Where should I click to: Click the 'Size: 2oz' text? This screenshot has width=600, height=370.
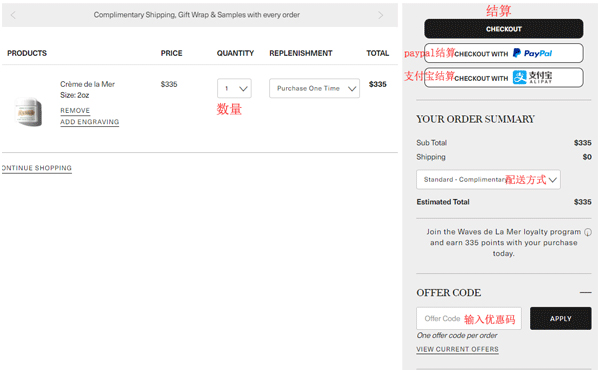(x=75, y=95)
